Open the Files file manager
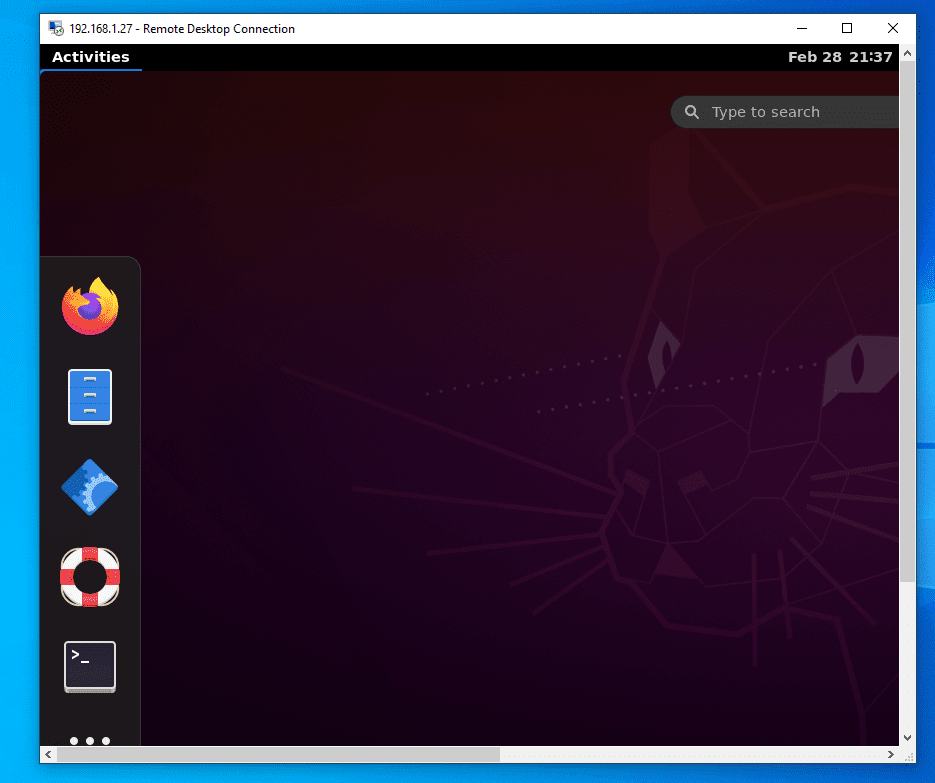The image size is (935, 783). pos(90,396)
